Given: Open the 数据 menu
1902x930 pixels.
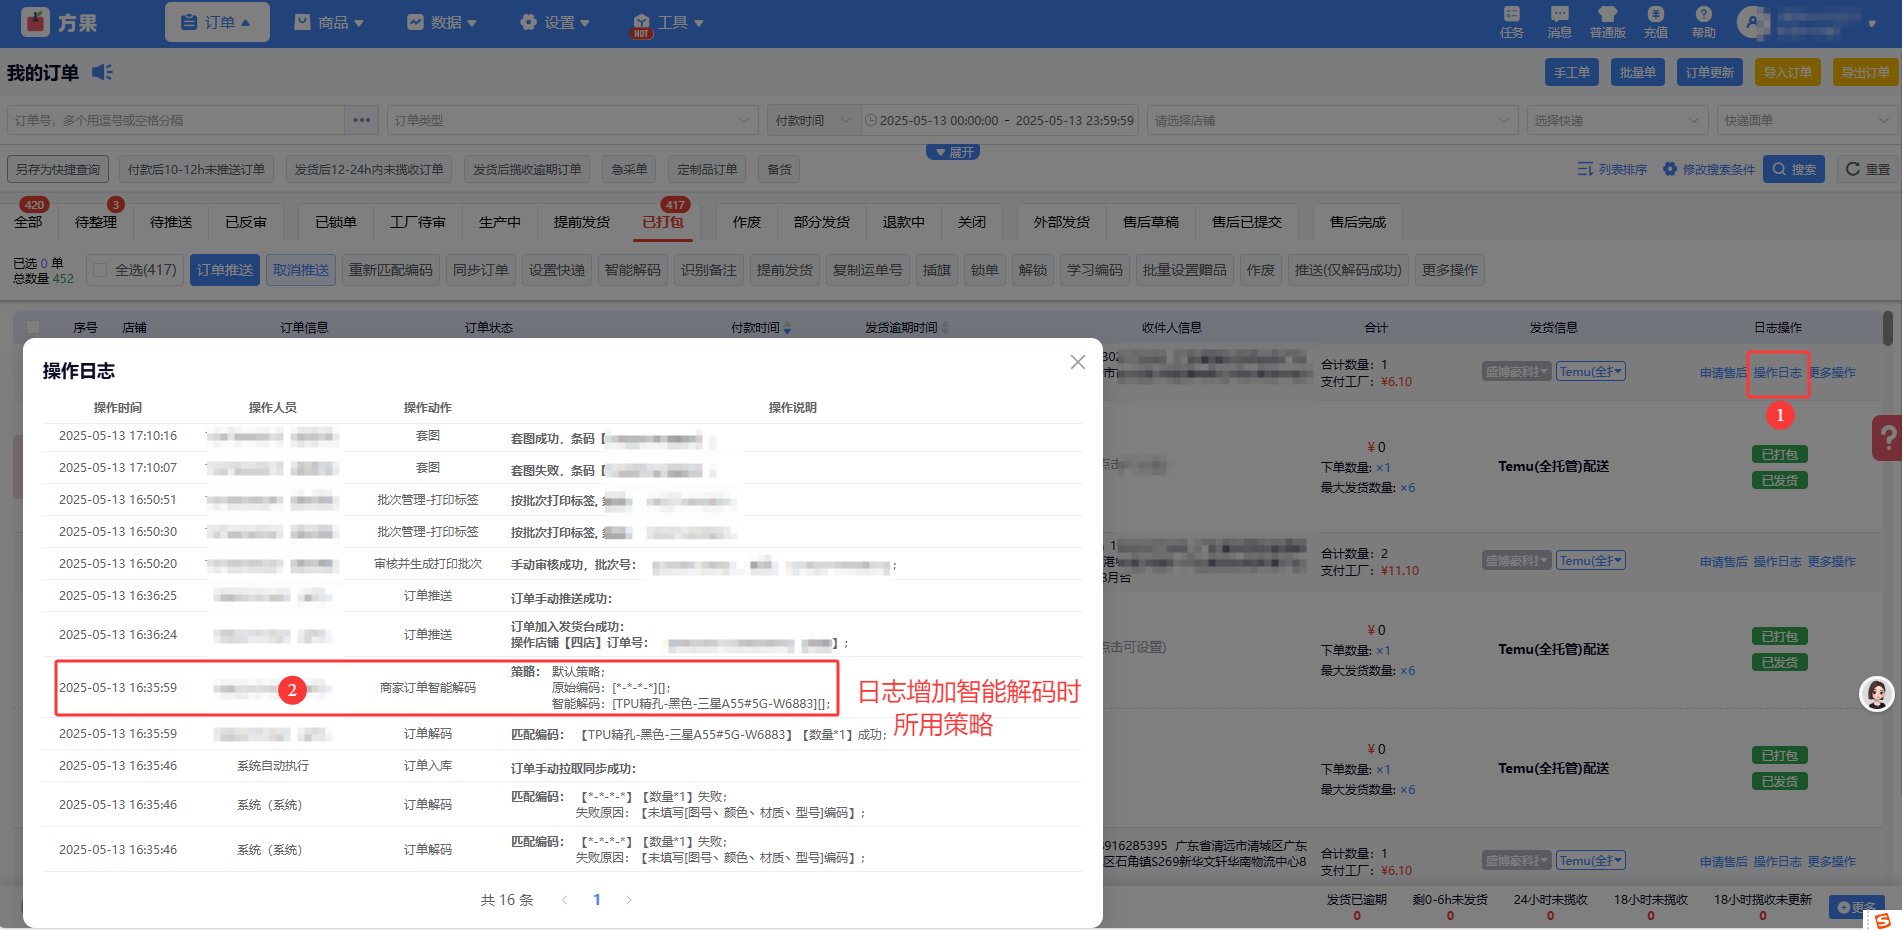Looking at the screenshot, I should [442, 22].
